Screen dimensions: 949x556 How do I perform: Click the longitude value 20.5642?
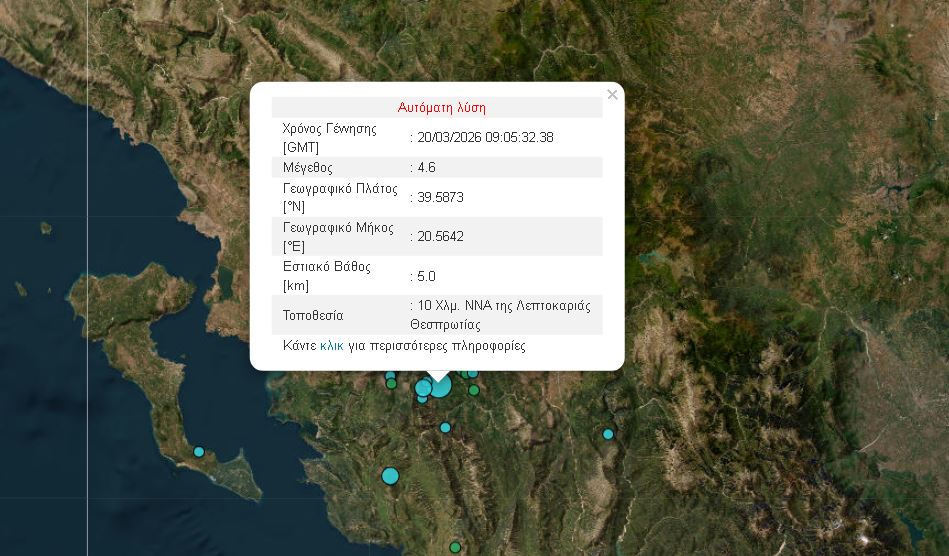pyautogui.click(x=440, y=237)
